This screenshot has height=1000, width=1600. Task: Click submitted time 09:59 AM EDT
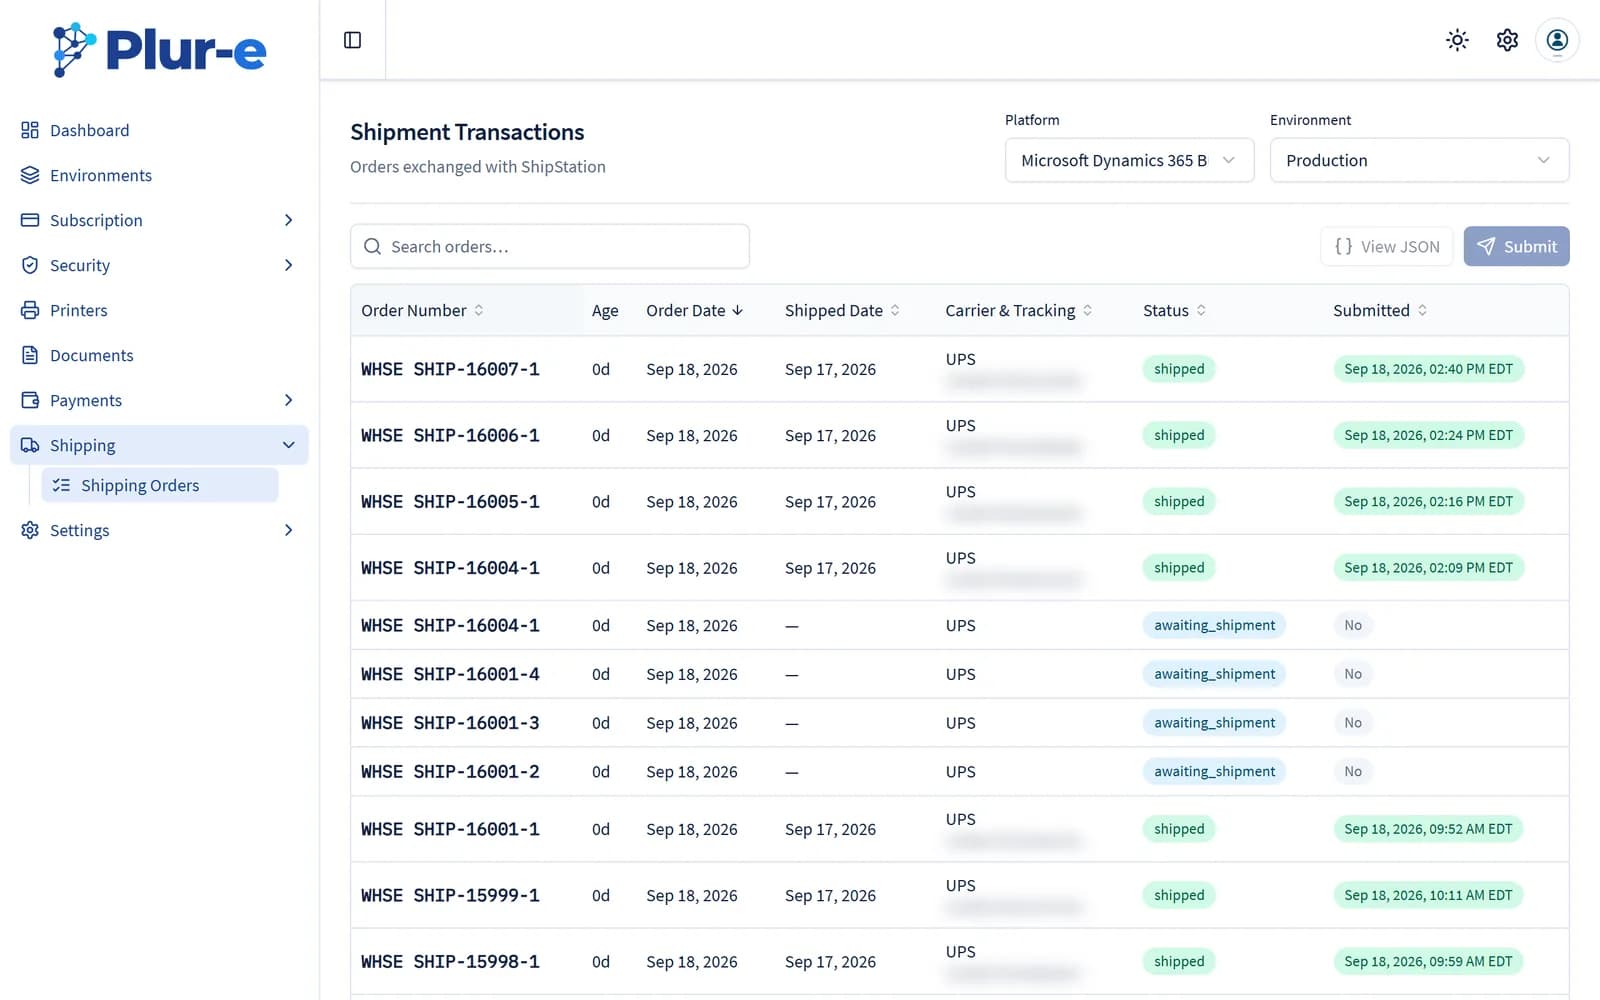point(1428,961)
